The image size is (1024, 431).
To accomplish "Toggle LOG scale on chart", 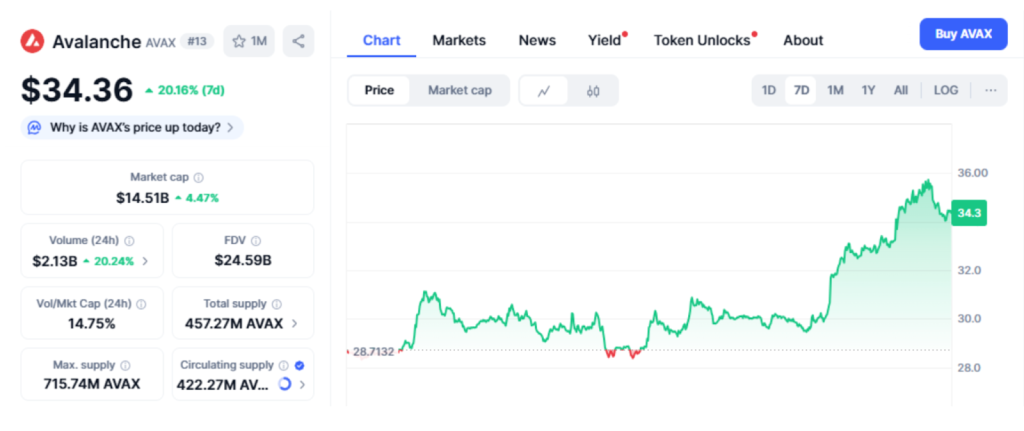I will tap(946, 90).
